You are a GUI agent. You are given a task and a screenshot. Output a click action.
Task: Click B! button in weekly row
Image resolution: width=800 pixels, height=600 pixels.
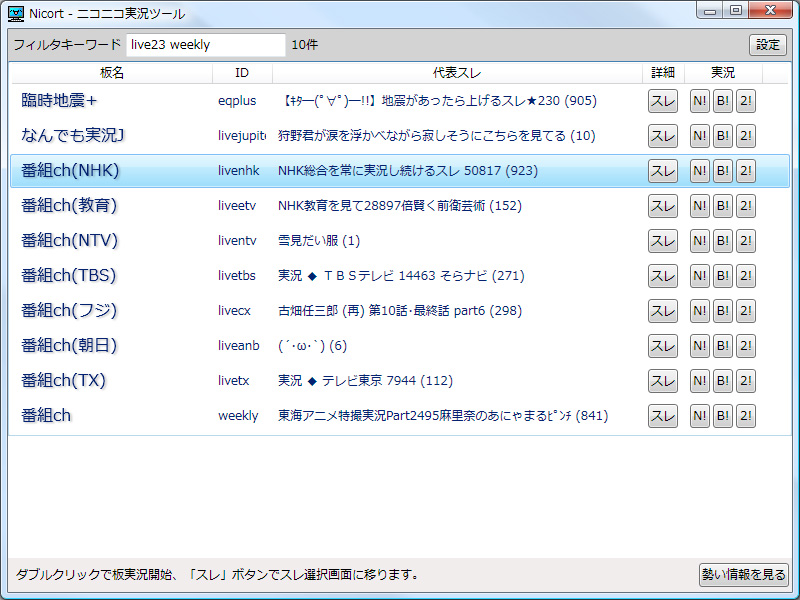pyautogui.click(x=723, y=416)
